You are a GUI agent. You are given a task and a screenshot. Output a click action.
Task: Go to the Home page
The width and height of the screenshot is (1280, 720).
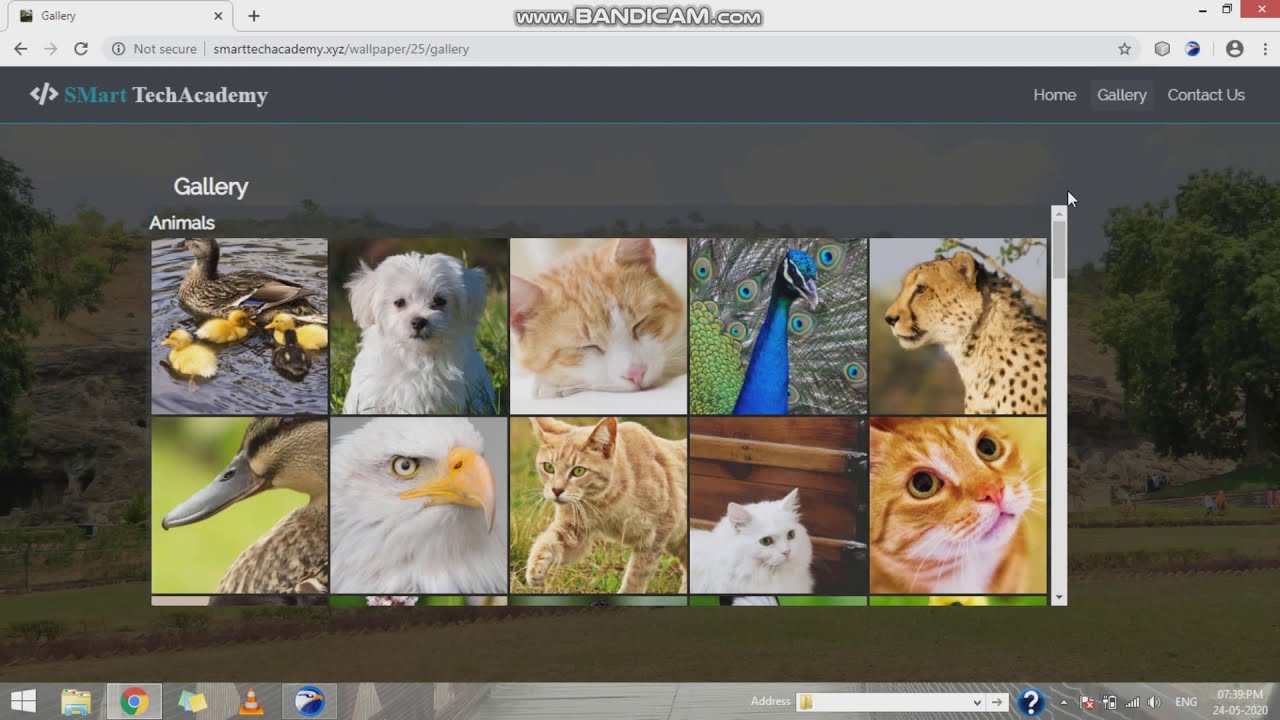[x=1054, y=95]
